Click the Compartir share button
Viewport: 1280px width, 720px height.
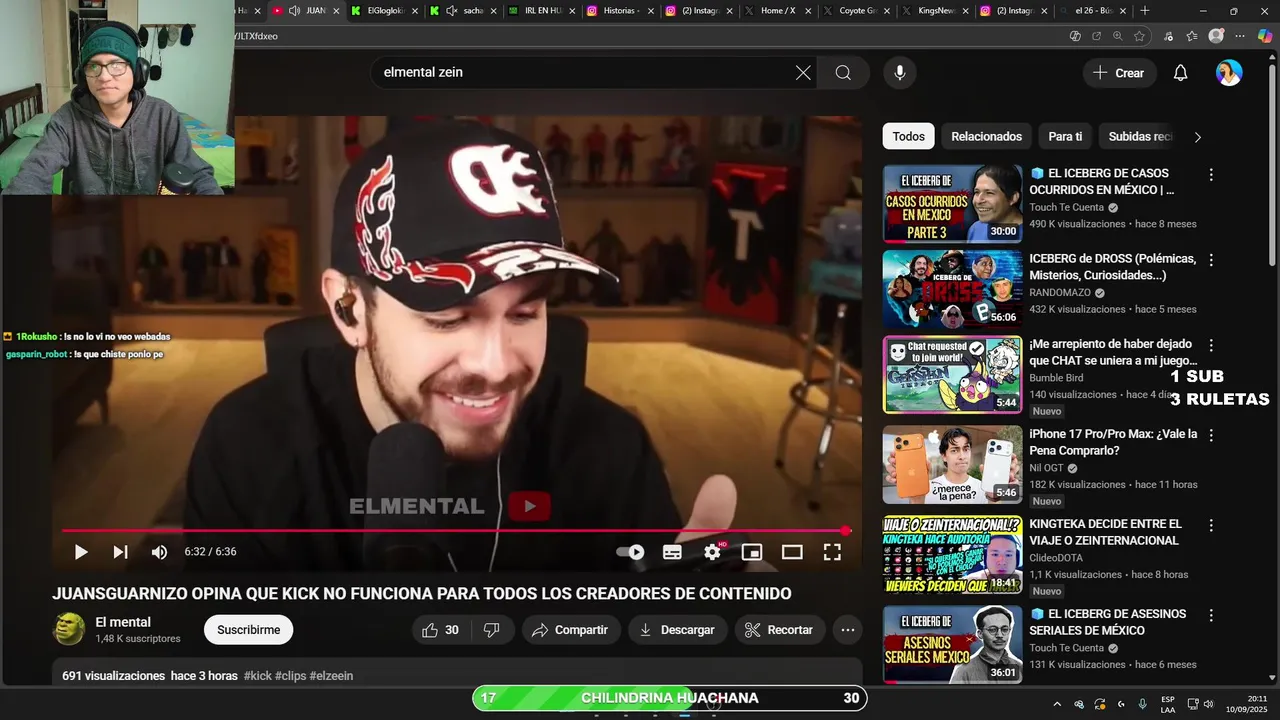tap(570, 630)
